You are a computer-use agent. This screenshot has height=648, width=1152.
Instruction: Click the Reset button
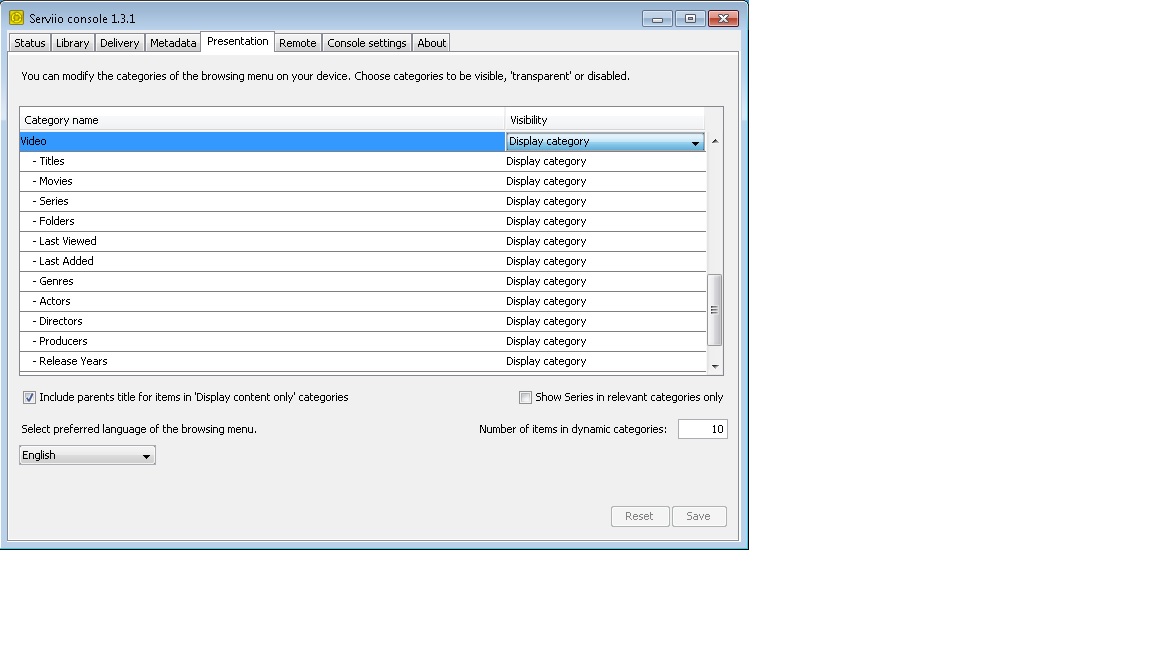point(639,516)
